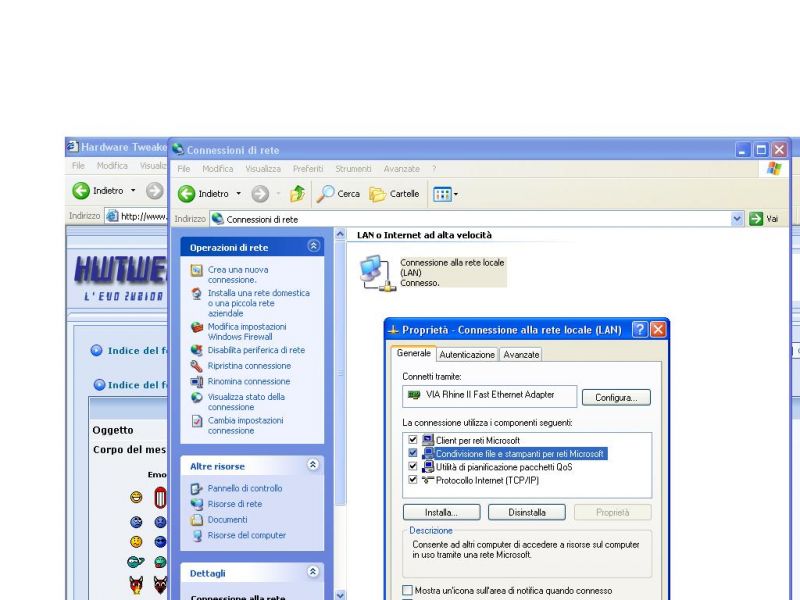Expand the Connessioni di rete address dropdown
Image resolution: width=800 pixels, height=600 pixels.
[x=737, y=219]
